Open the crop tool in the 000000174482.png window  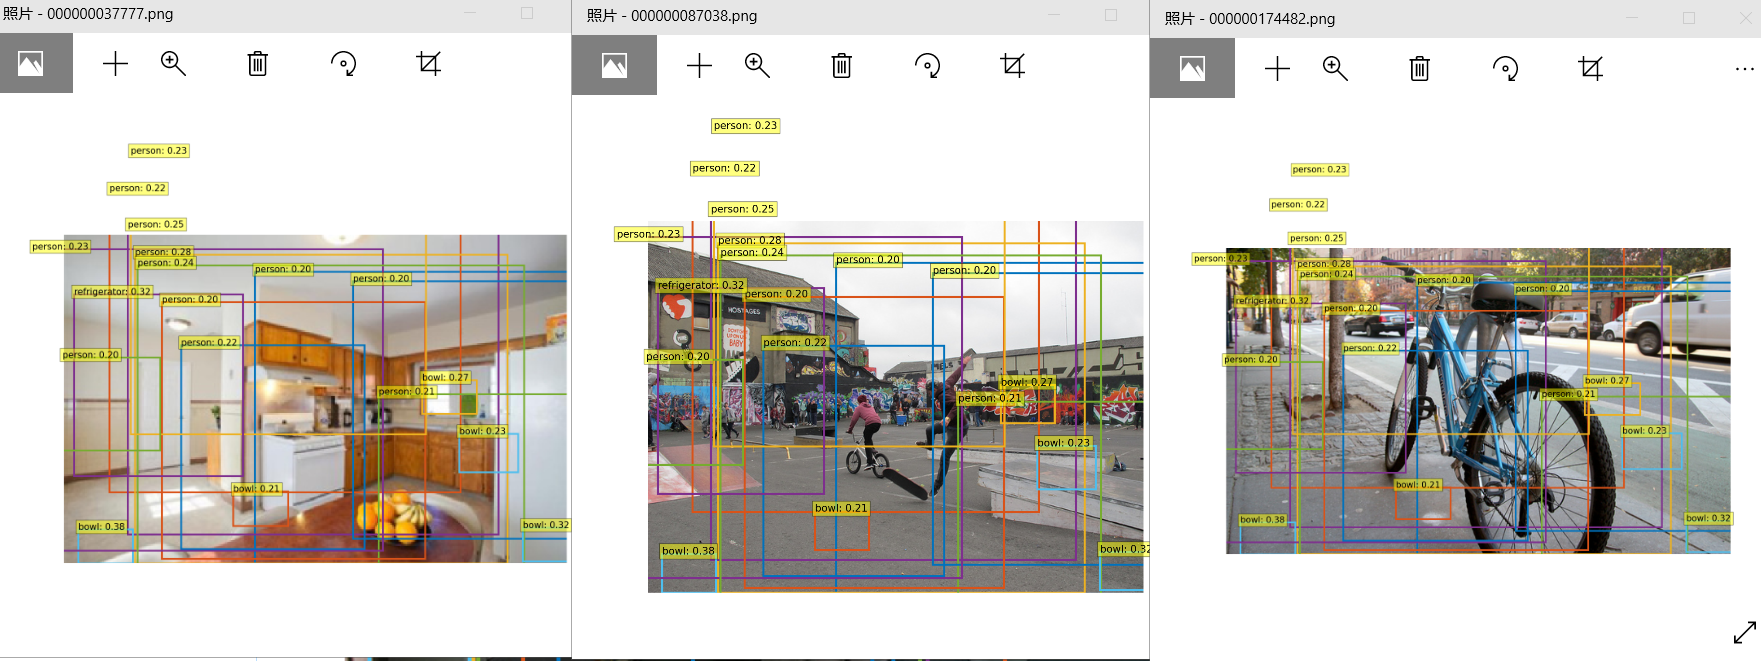(1591, 69)
